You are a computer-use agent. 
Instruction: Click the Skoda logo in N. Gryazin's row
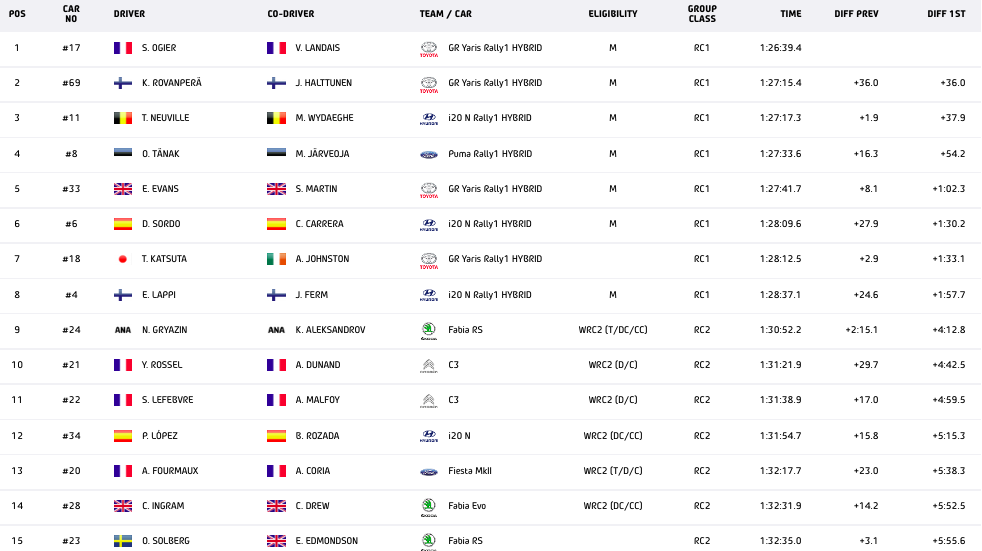[429, 330]
